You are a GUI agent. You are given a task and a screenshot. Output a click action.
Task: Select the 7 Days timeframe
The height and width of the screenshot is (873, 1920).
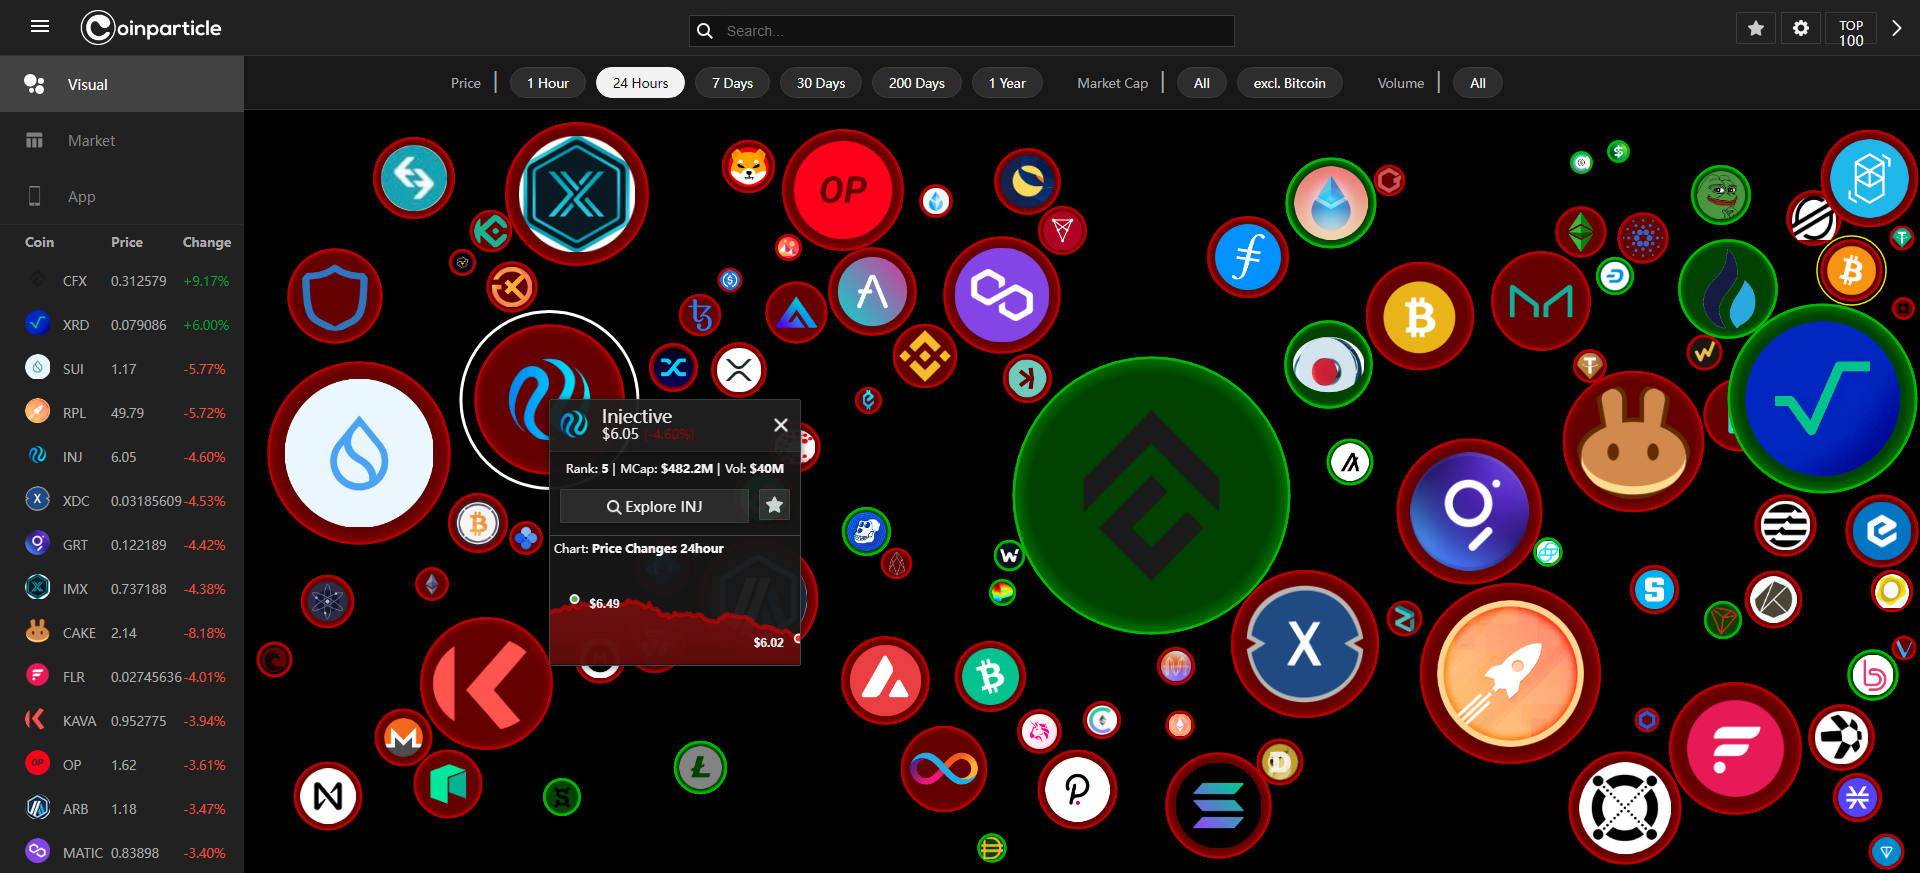coord(732,83)
